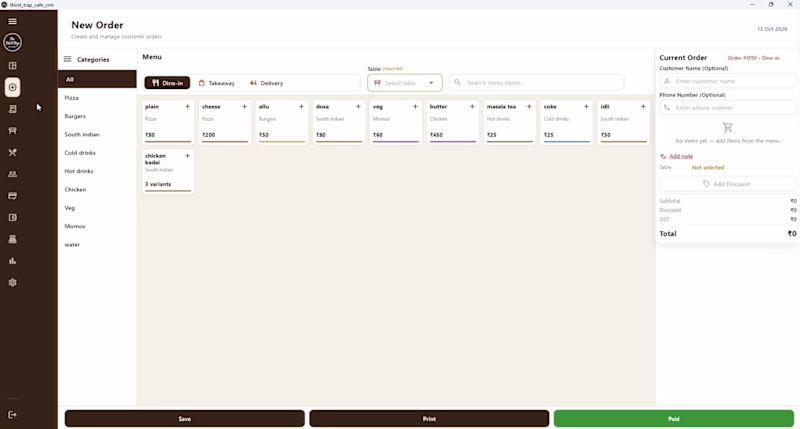Filter menu by Chicken category

point(97,190)
